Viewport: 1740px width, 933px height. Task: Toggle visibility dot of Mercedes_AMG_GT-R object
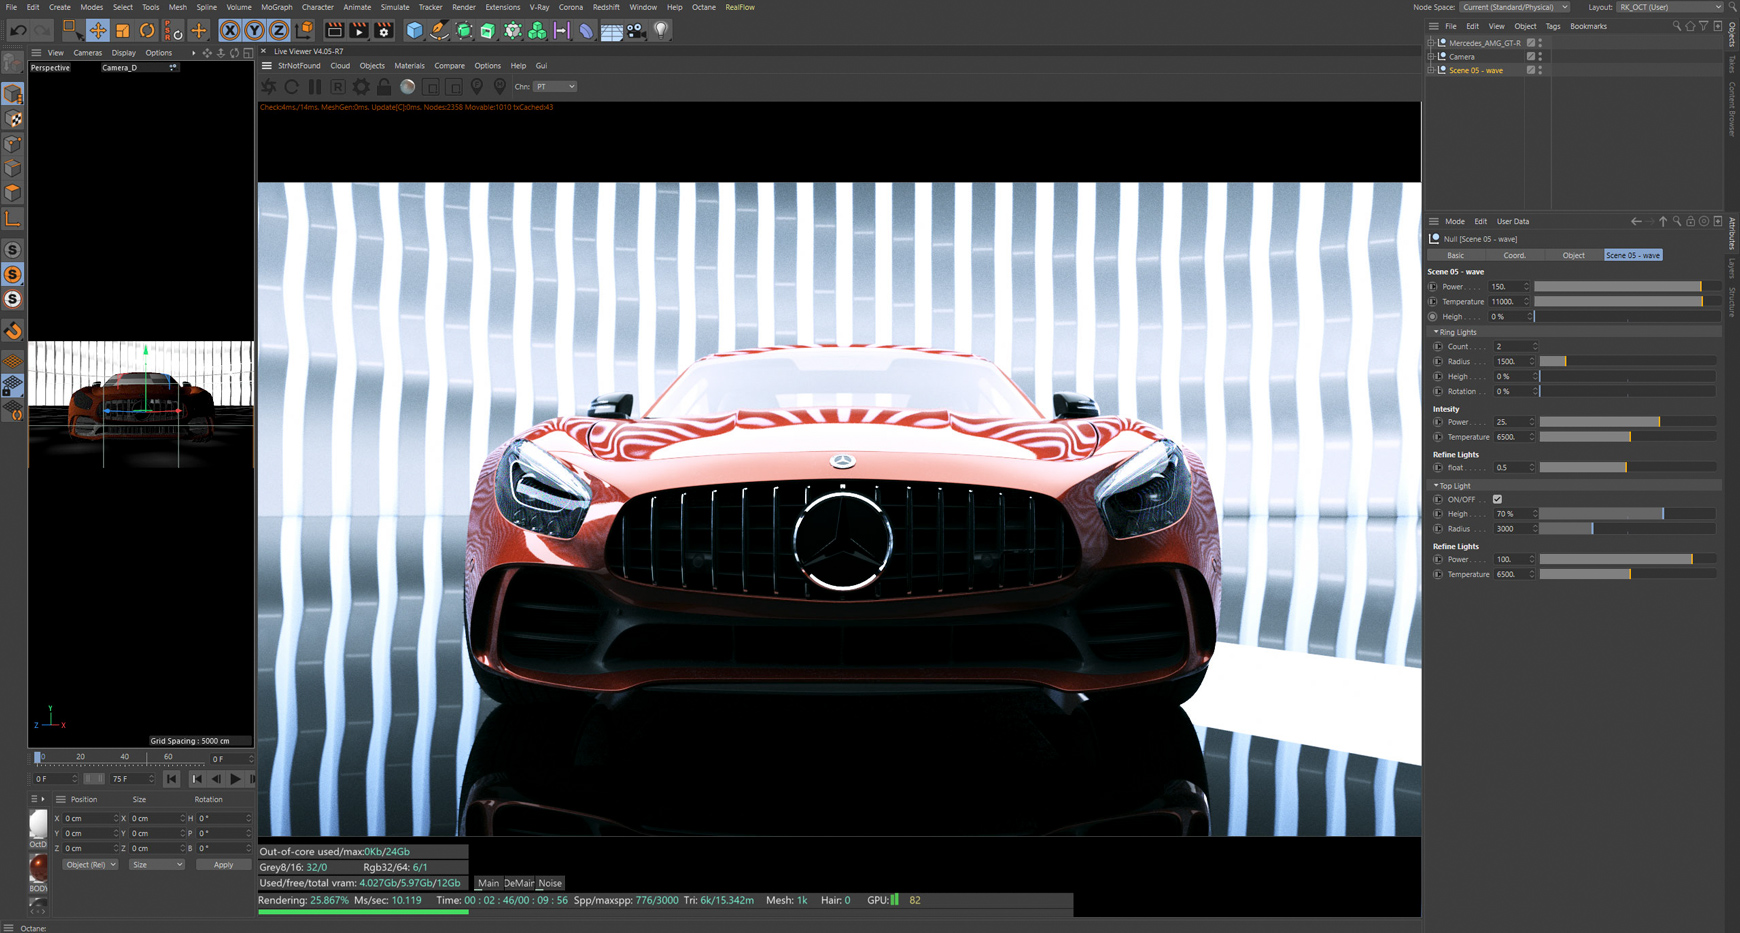point(1539,41)
